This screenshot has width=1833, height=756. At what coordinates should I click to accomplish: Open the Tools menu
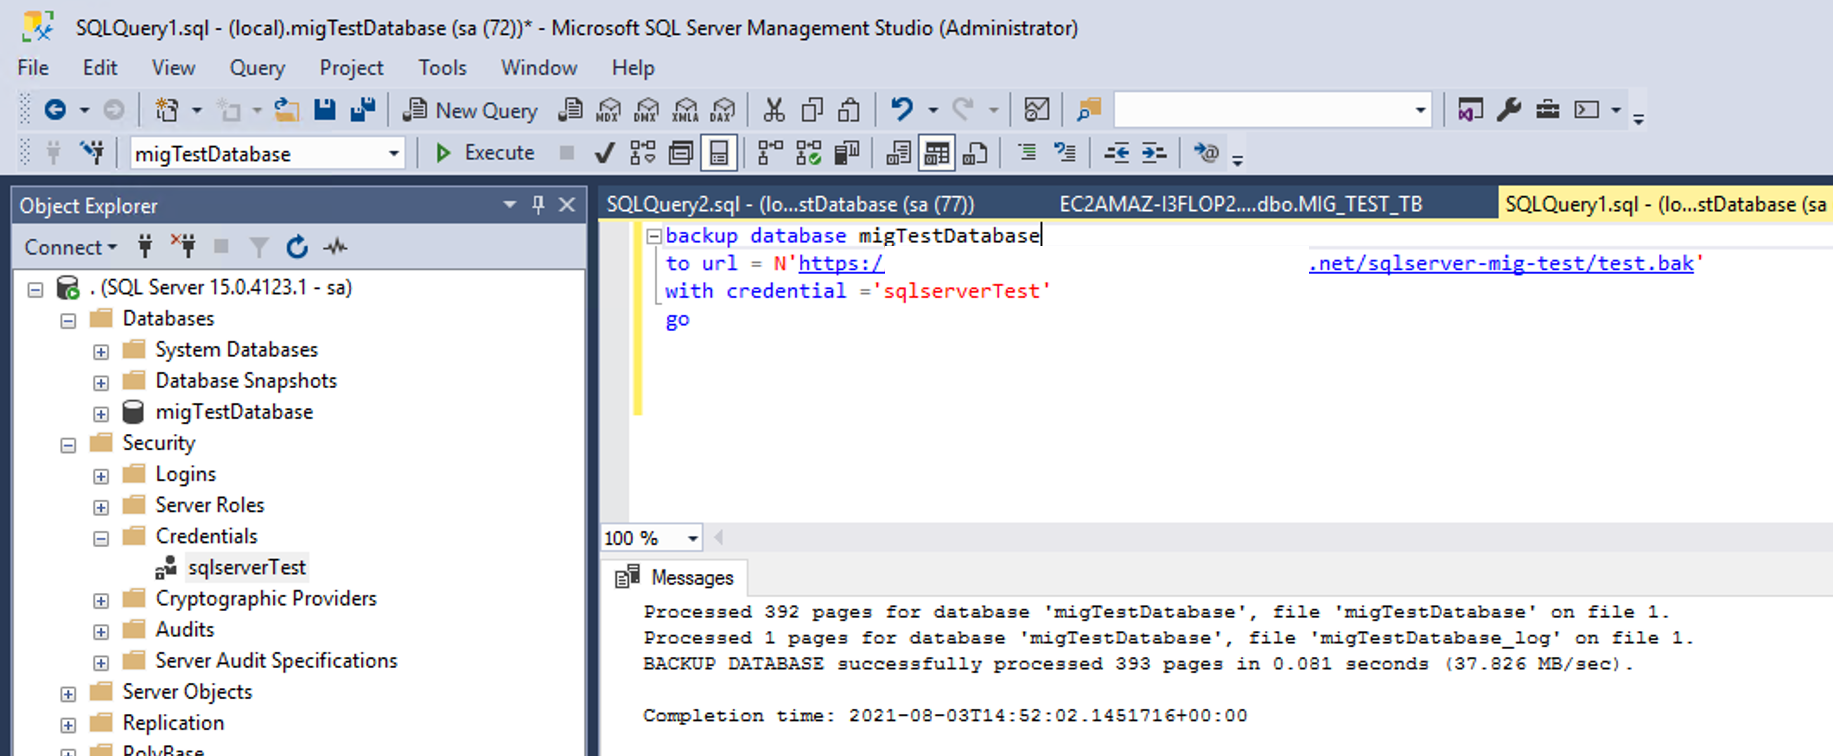coord(442,68)
